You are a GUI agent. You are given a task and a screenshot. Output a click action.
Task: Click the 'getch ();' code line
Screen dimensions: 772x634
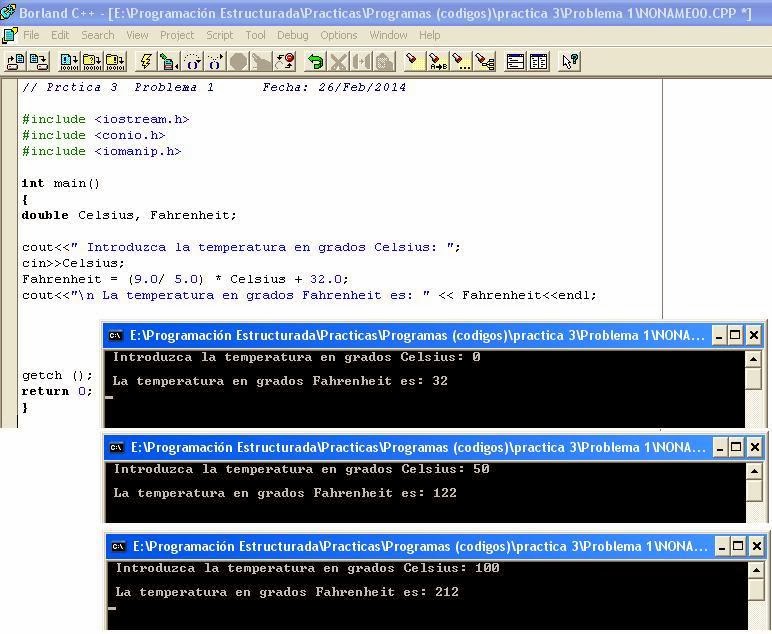click(x=57, y=376)
